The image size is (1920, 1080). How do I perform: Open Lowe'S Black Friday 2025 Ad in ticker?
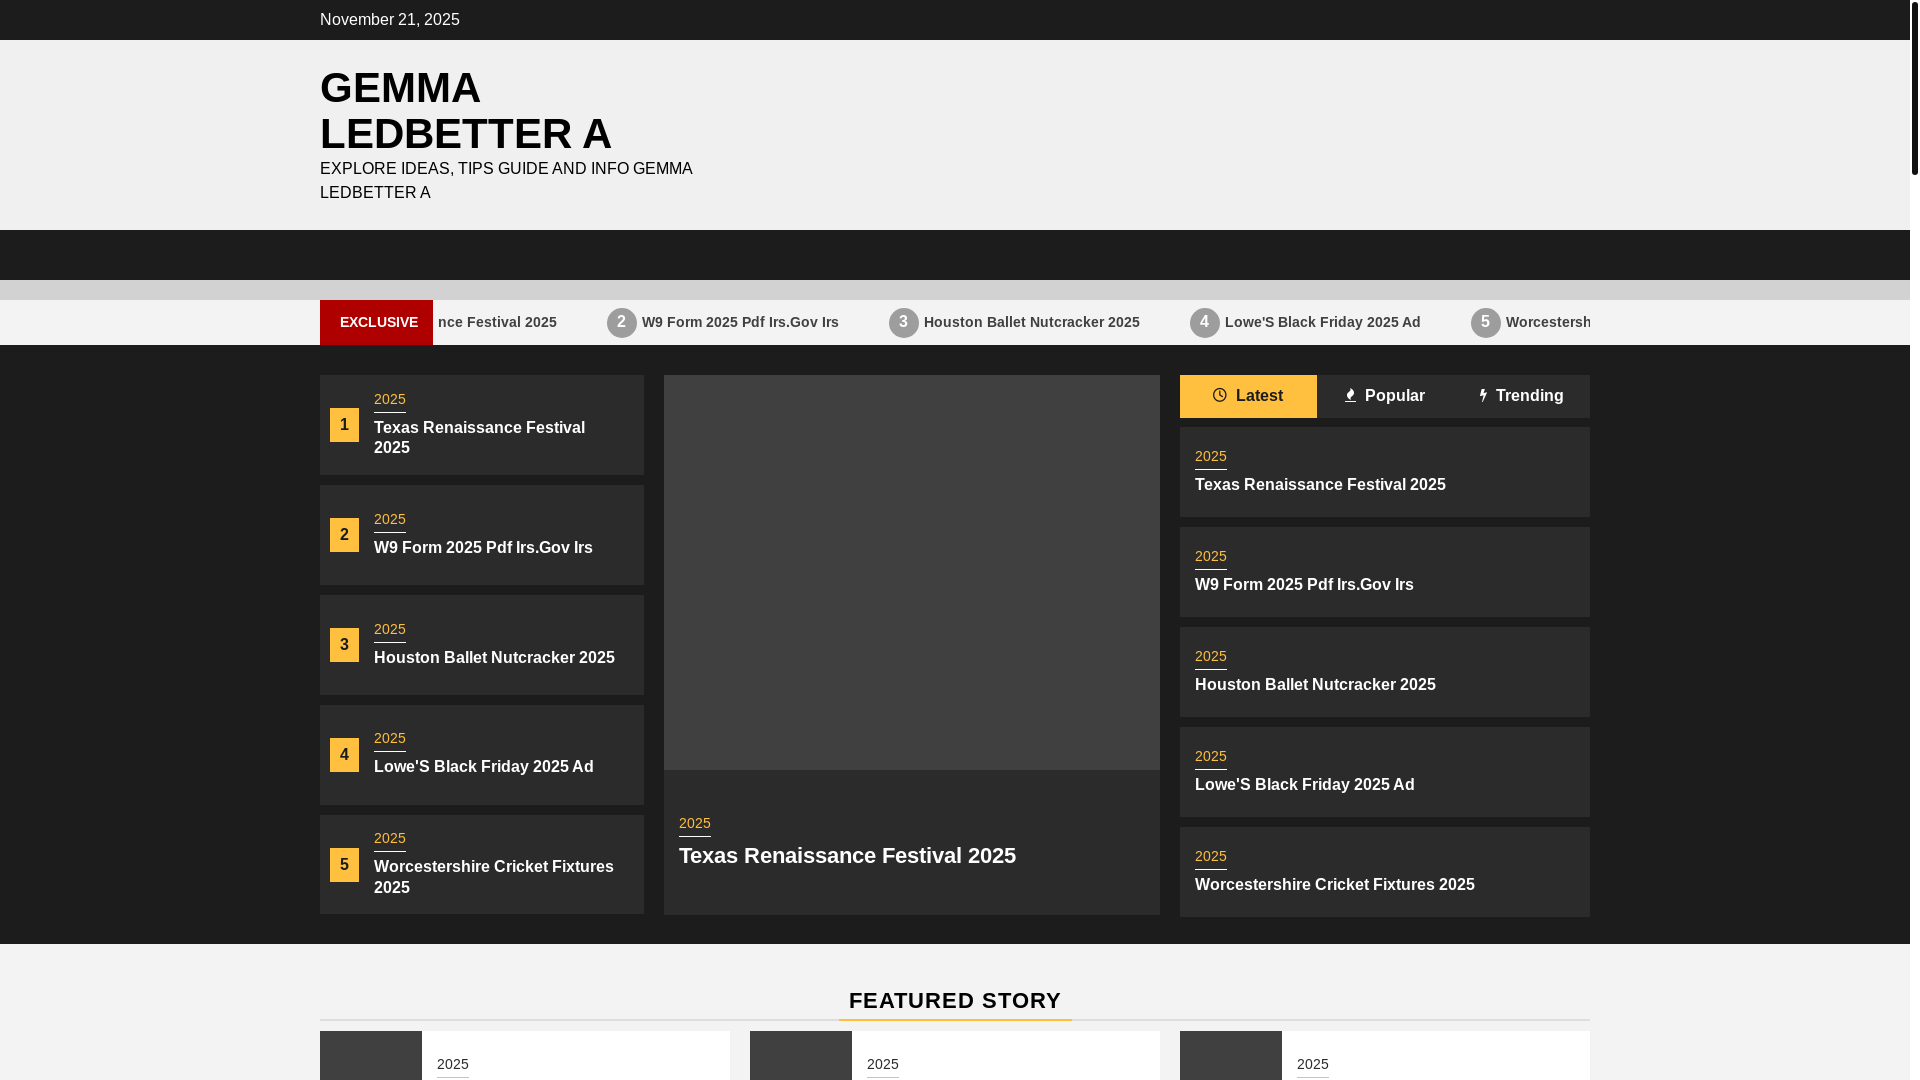click(x=1323, y=322)
